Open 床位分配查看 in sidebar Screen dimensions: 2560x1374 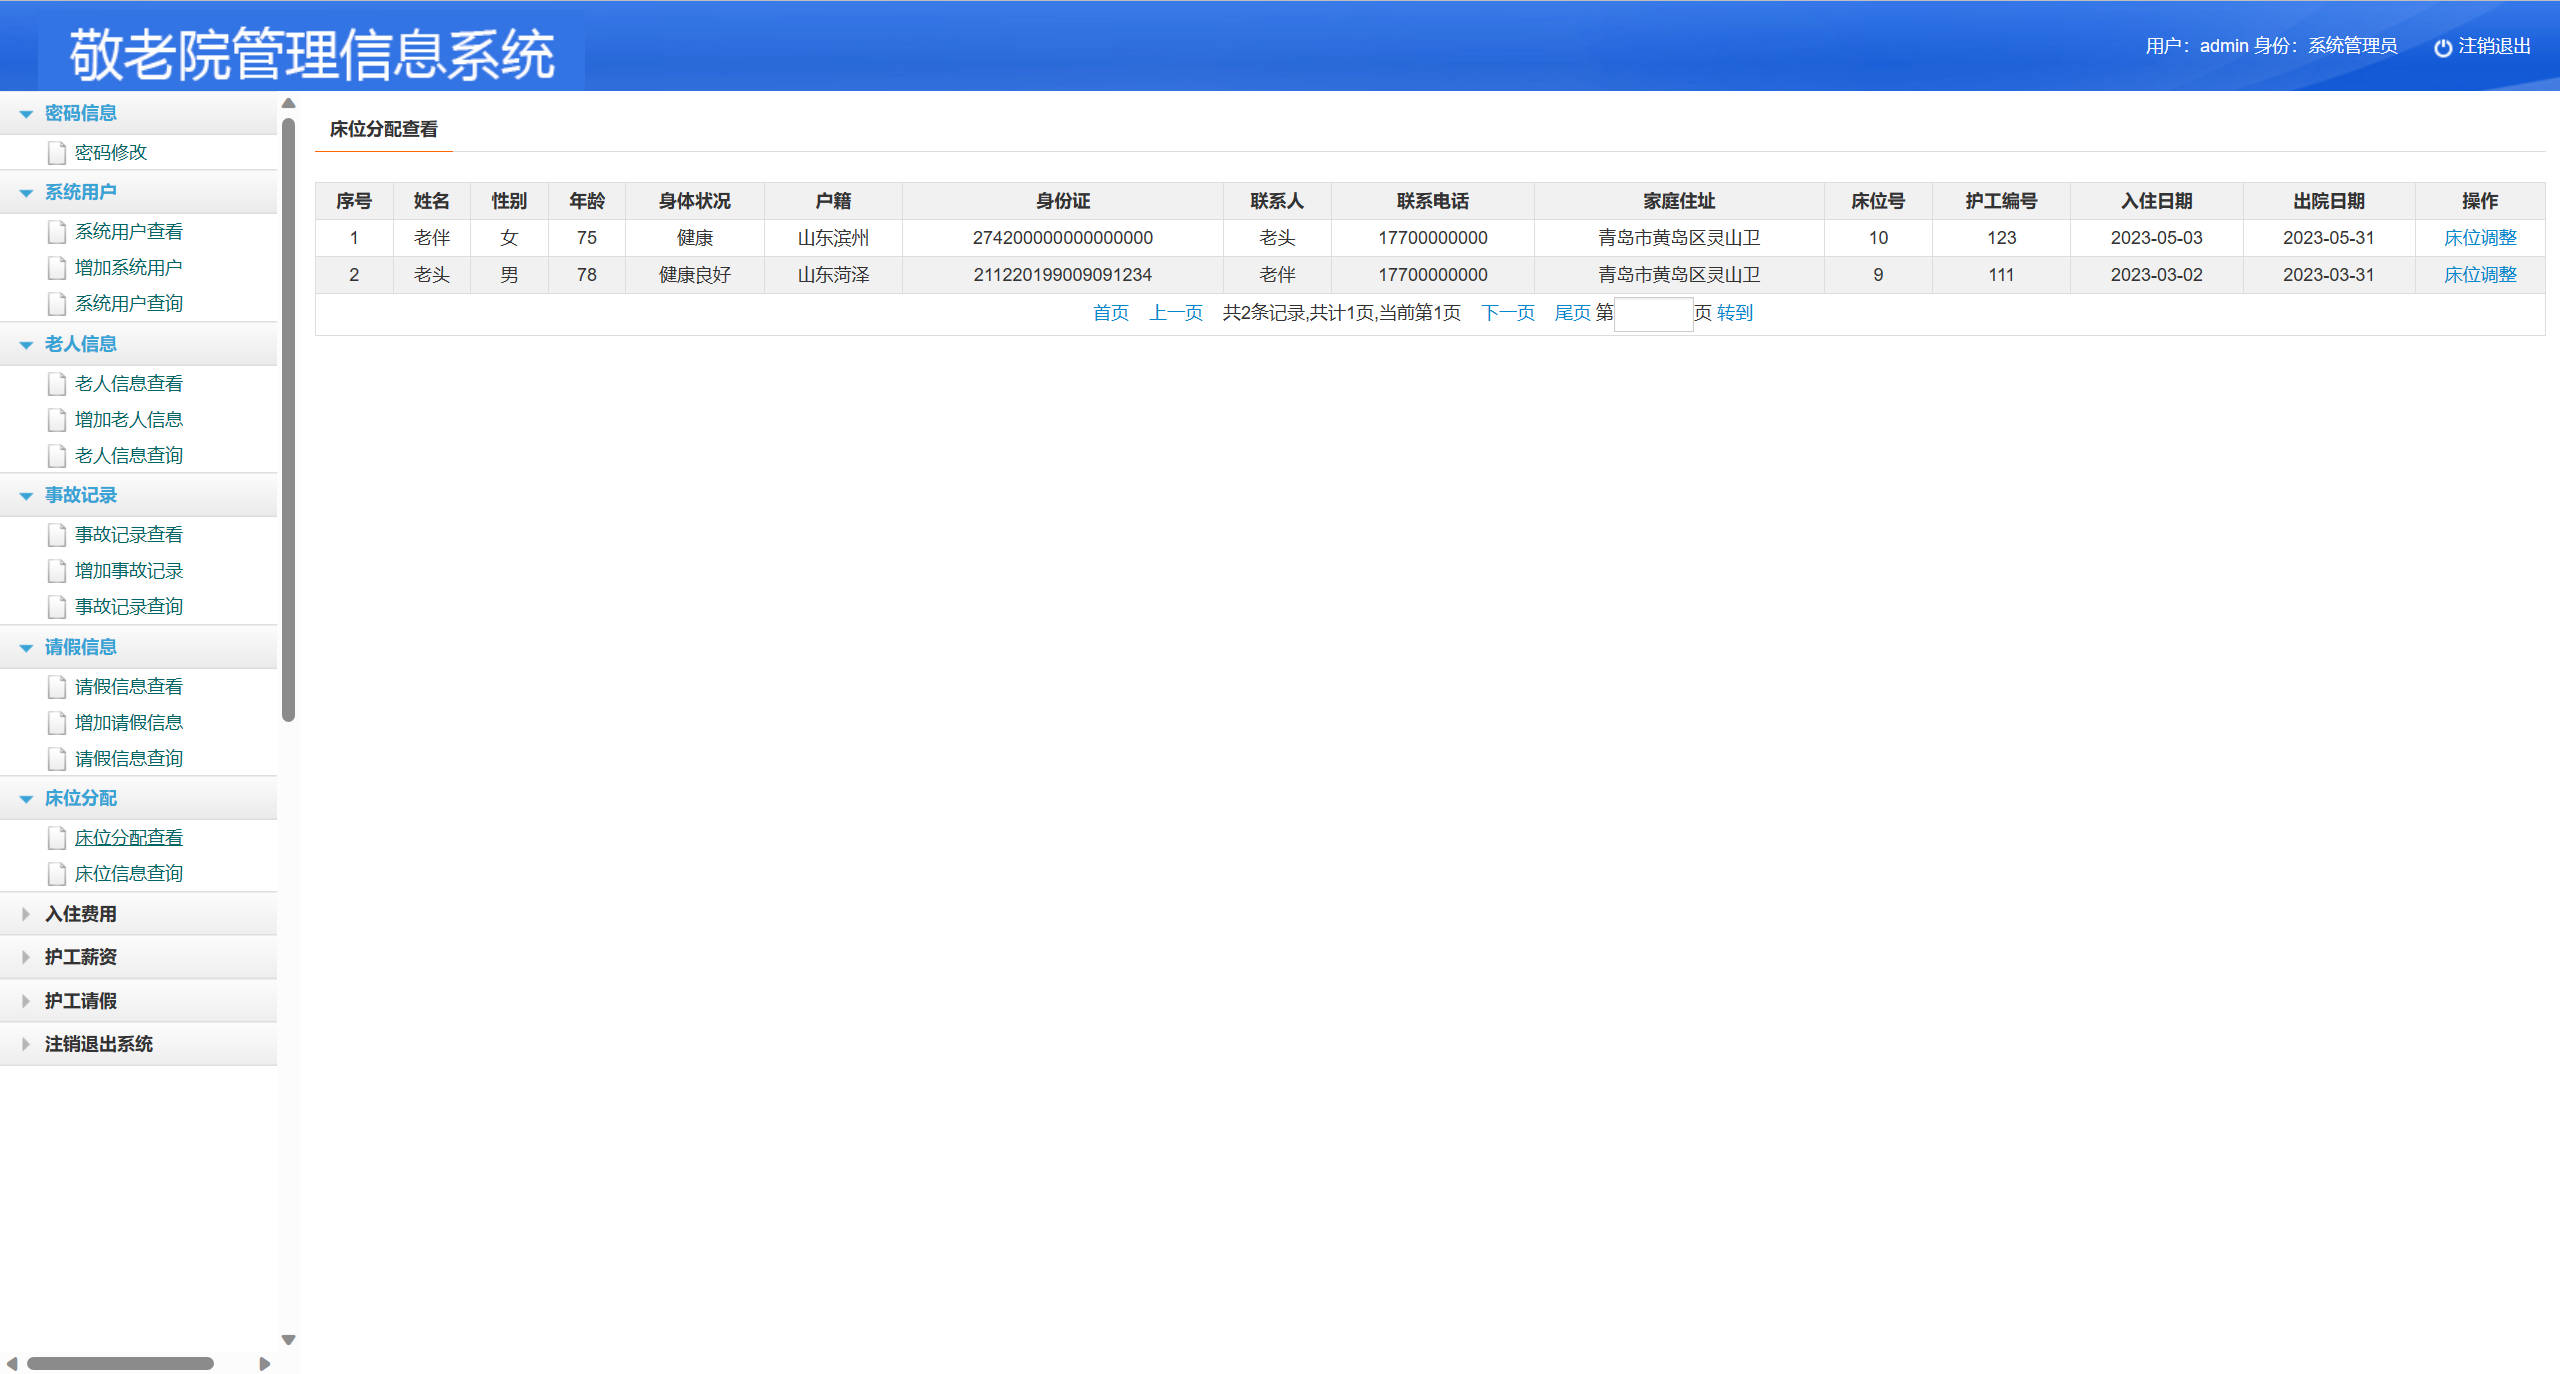tap(128, 838)
